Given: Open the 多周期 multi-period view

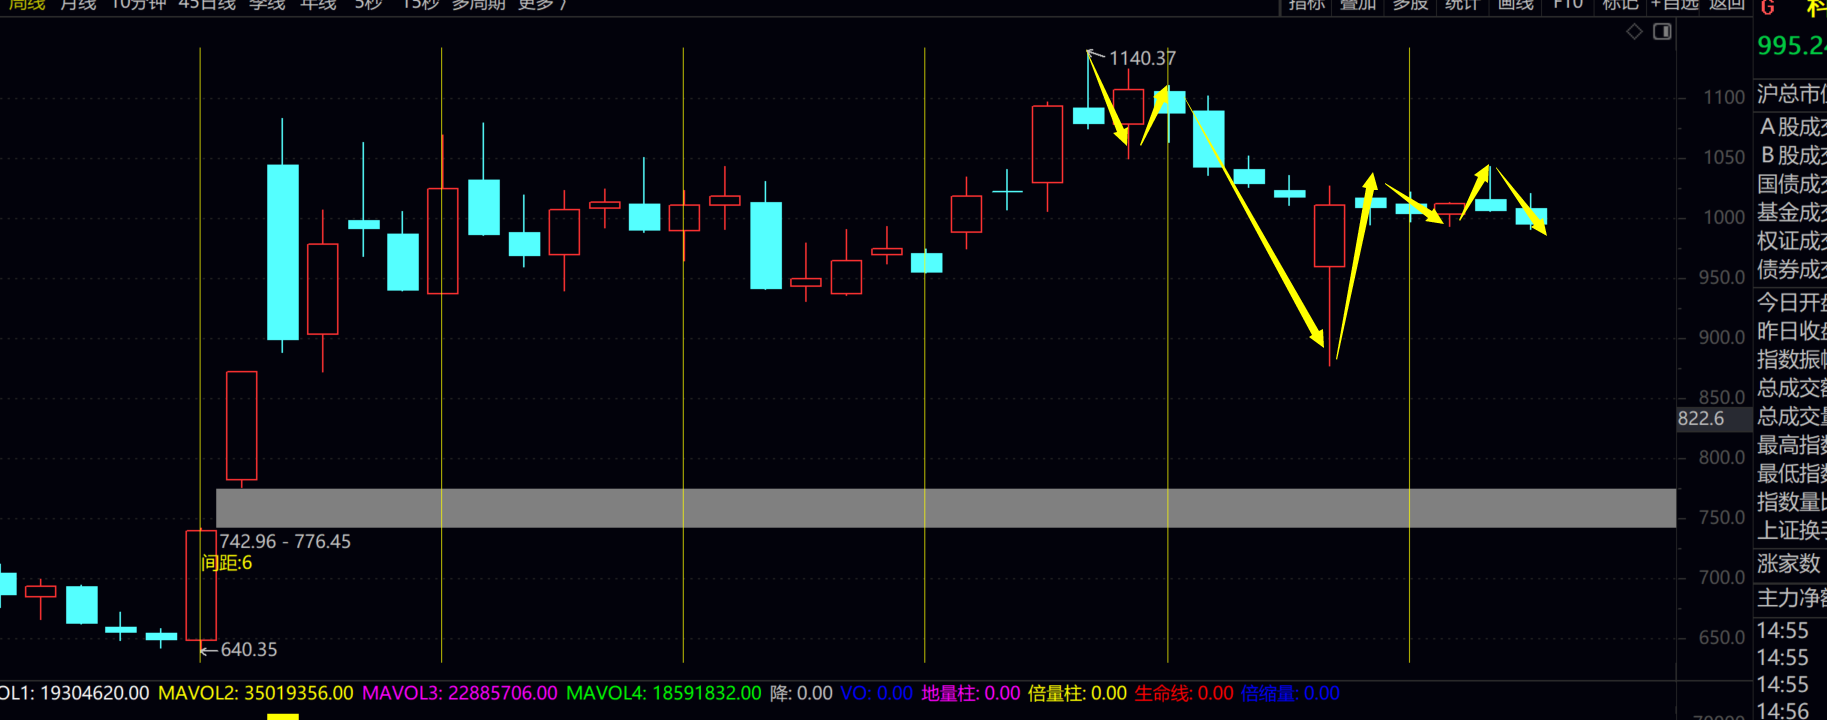Looking at the screenshot, I should point(478,5).
